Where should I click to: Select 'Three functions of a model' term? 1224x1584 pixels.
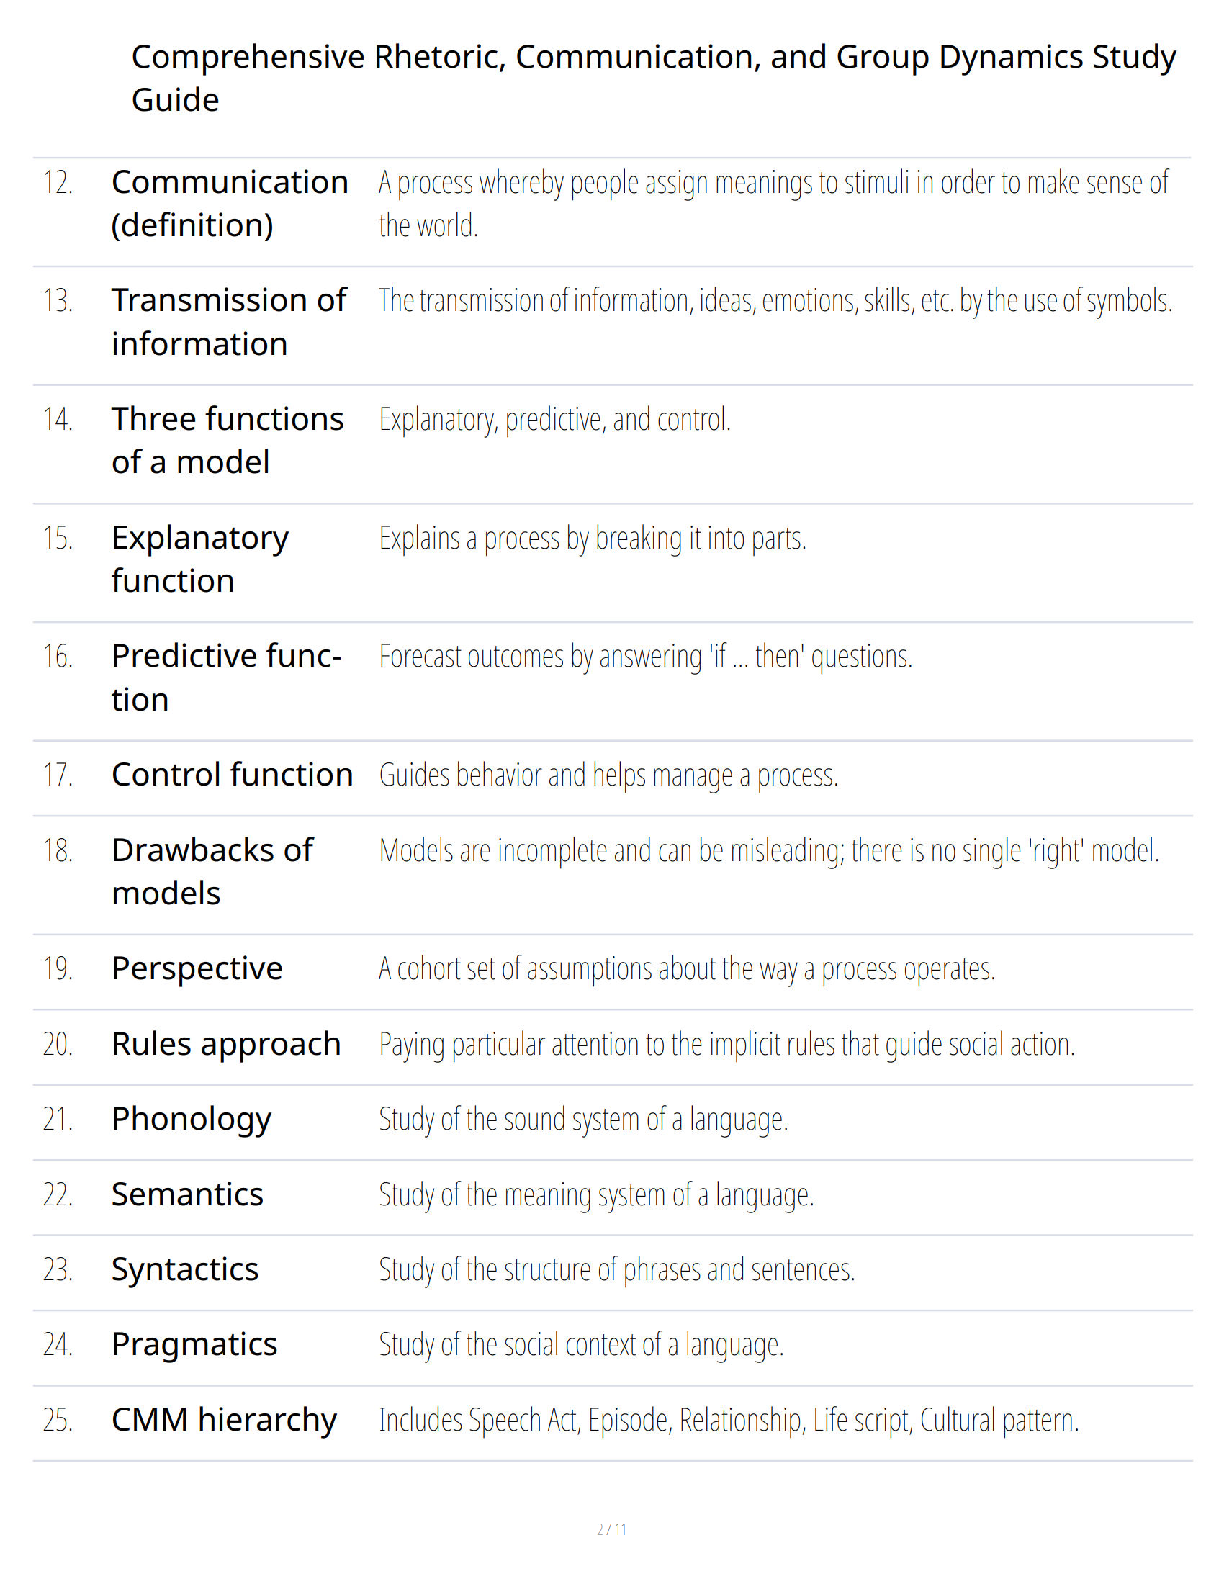[x=227, y=440]
